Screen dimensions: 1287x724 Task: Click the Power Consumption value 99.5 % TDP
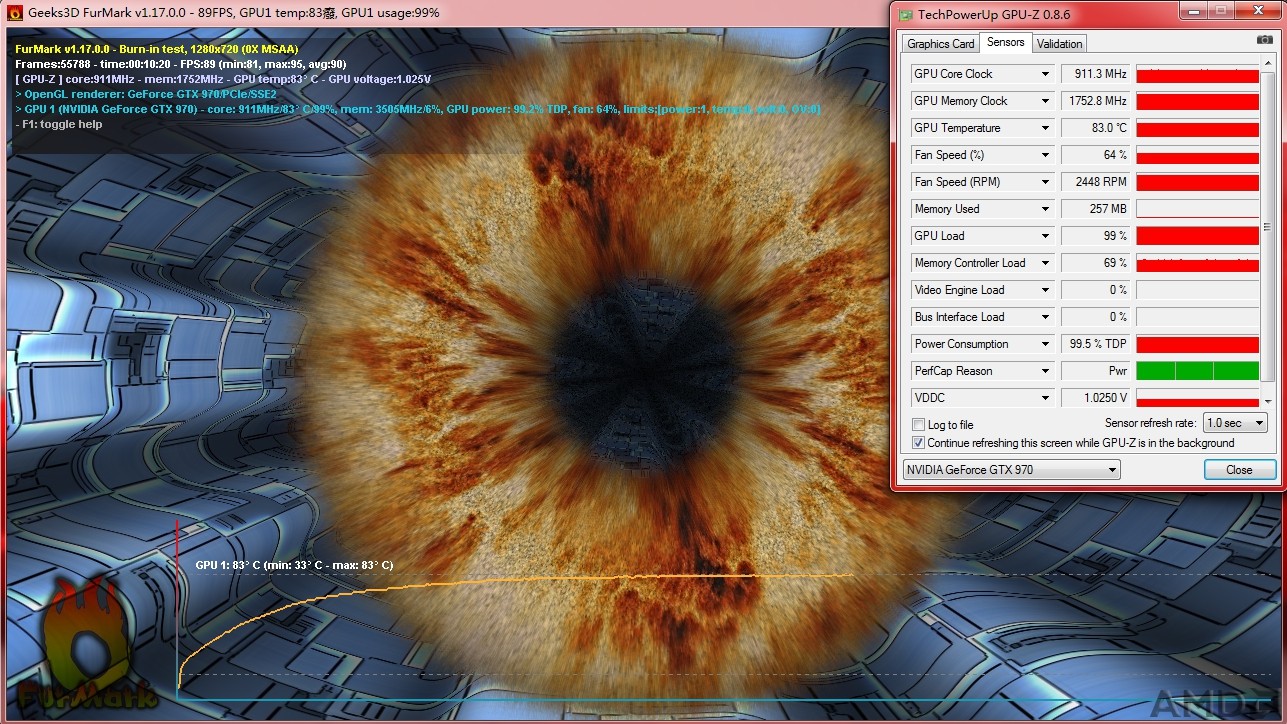[x=1095, y=344]
